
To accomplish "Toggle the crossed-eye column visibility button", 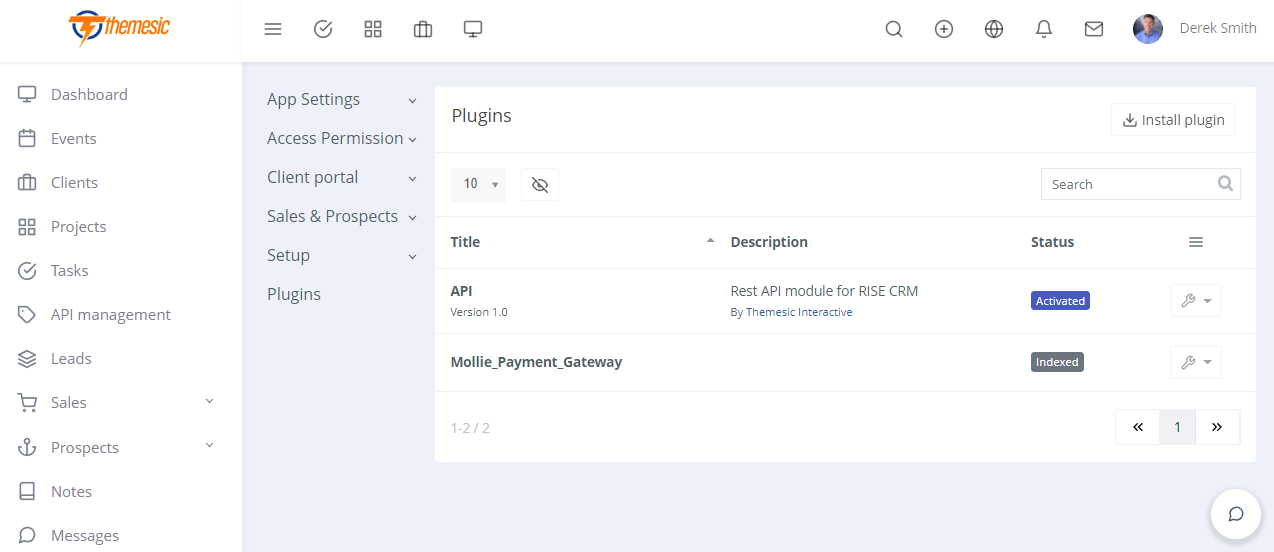I will 540,184.
